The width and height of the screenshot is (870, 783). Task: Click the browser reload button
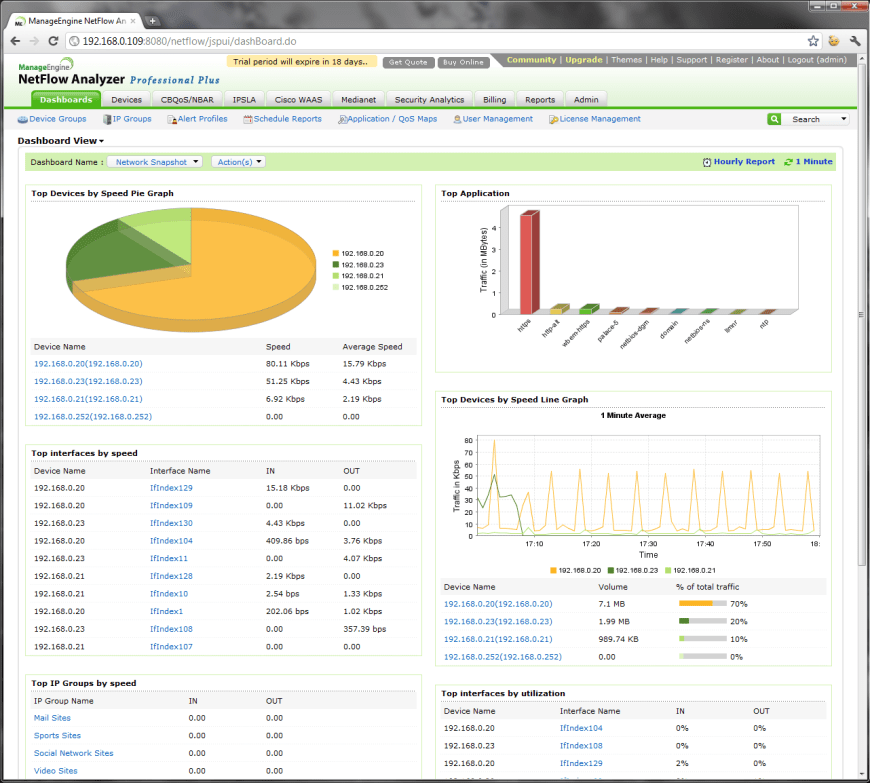54,41
